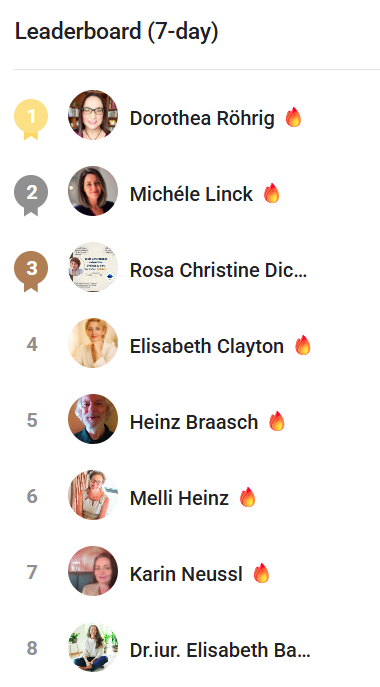
Task: Click the flame icon after Karin Neussl
Action: pyautogui.click(x=261, y=573)
